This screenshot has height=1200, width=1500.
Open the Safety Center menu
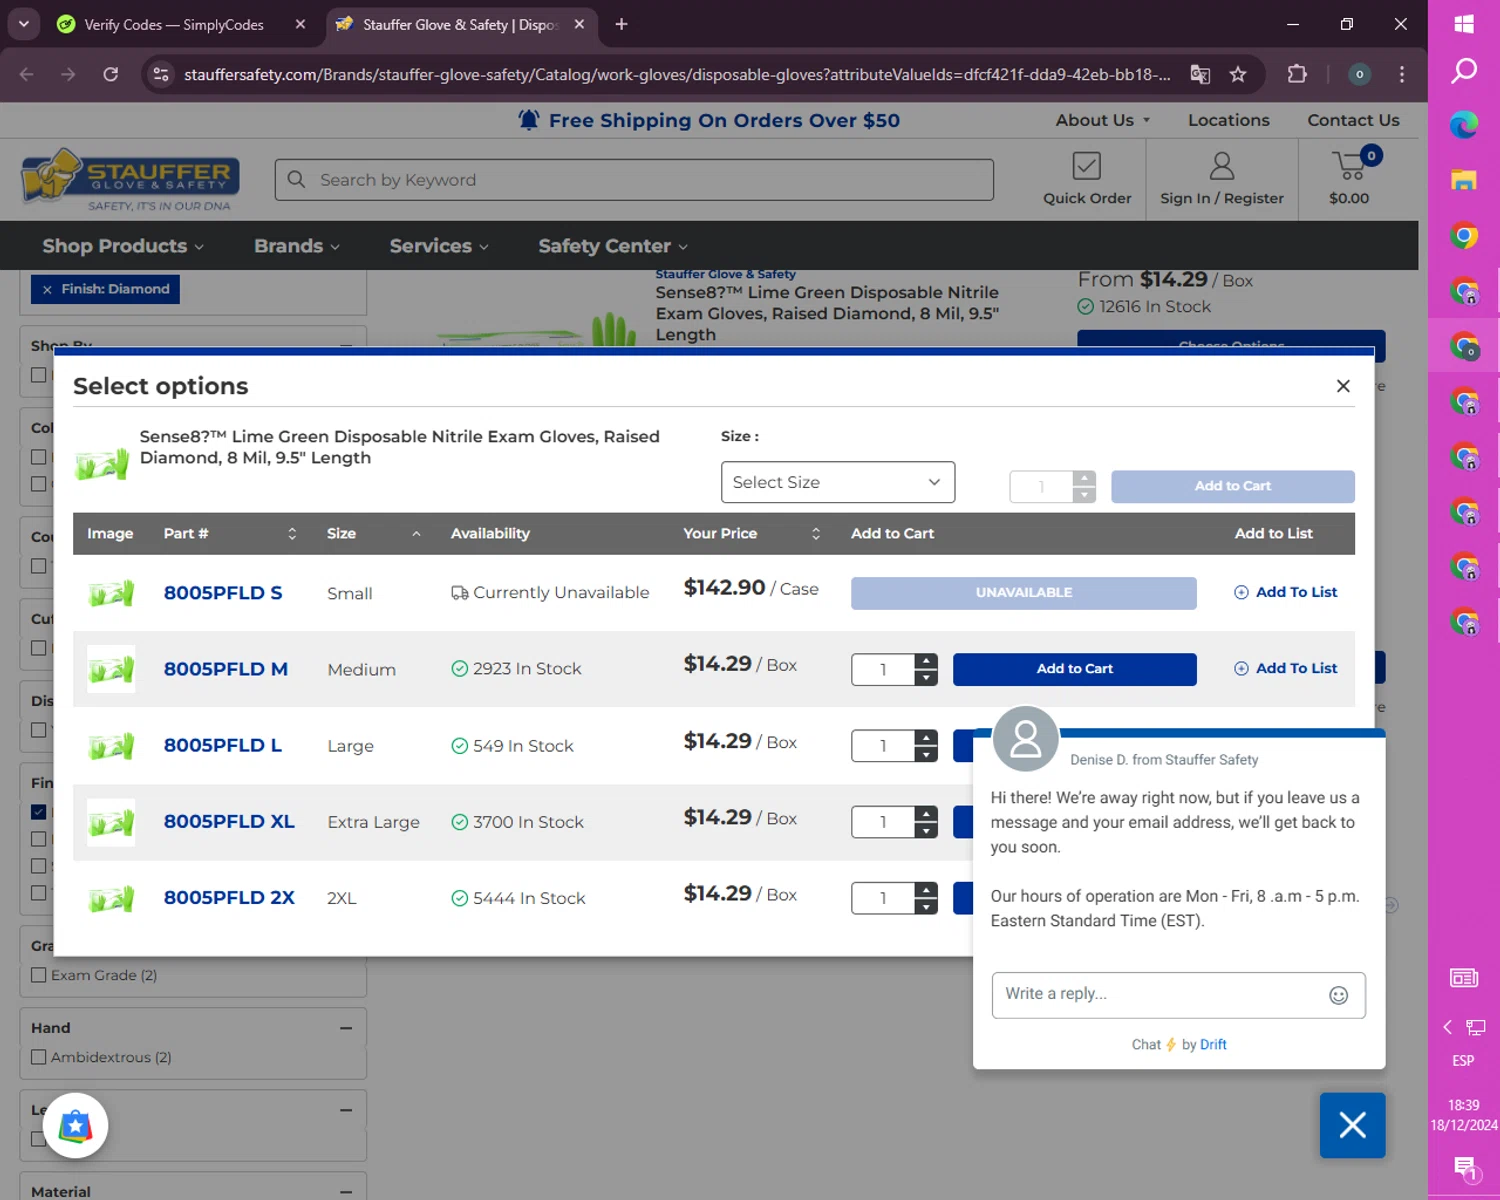click(x=613, y=246)
